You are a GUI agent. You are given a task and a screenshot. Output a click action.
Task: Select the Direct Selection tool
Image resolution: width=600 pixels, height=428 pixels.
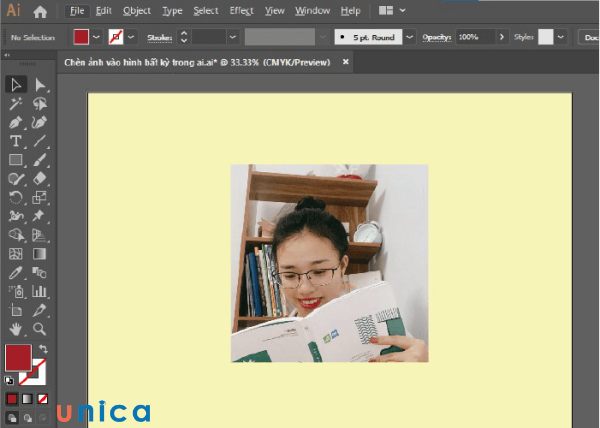(x=40, y=85)
